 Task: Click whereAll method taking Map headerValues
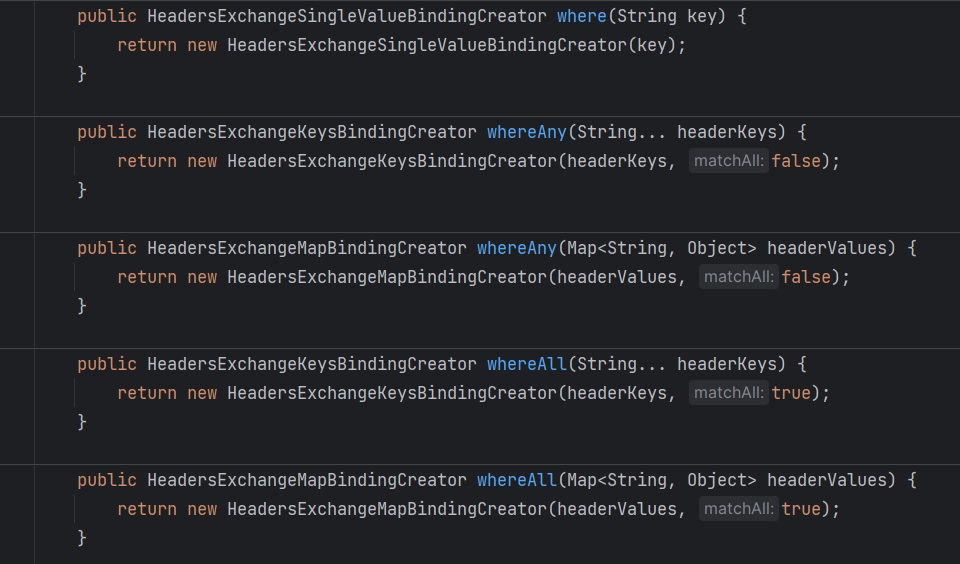click(x=517, y=480)
